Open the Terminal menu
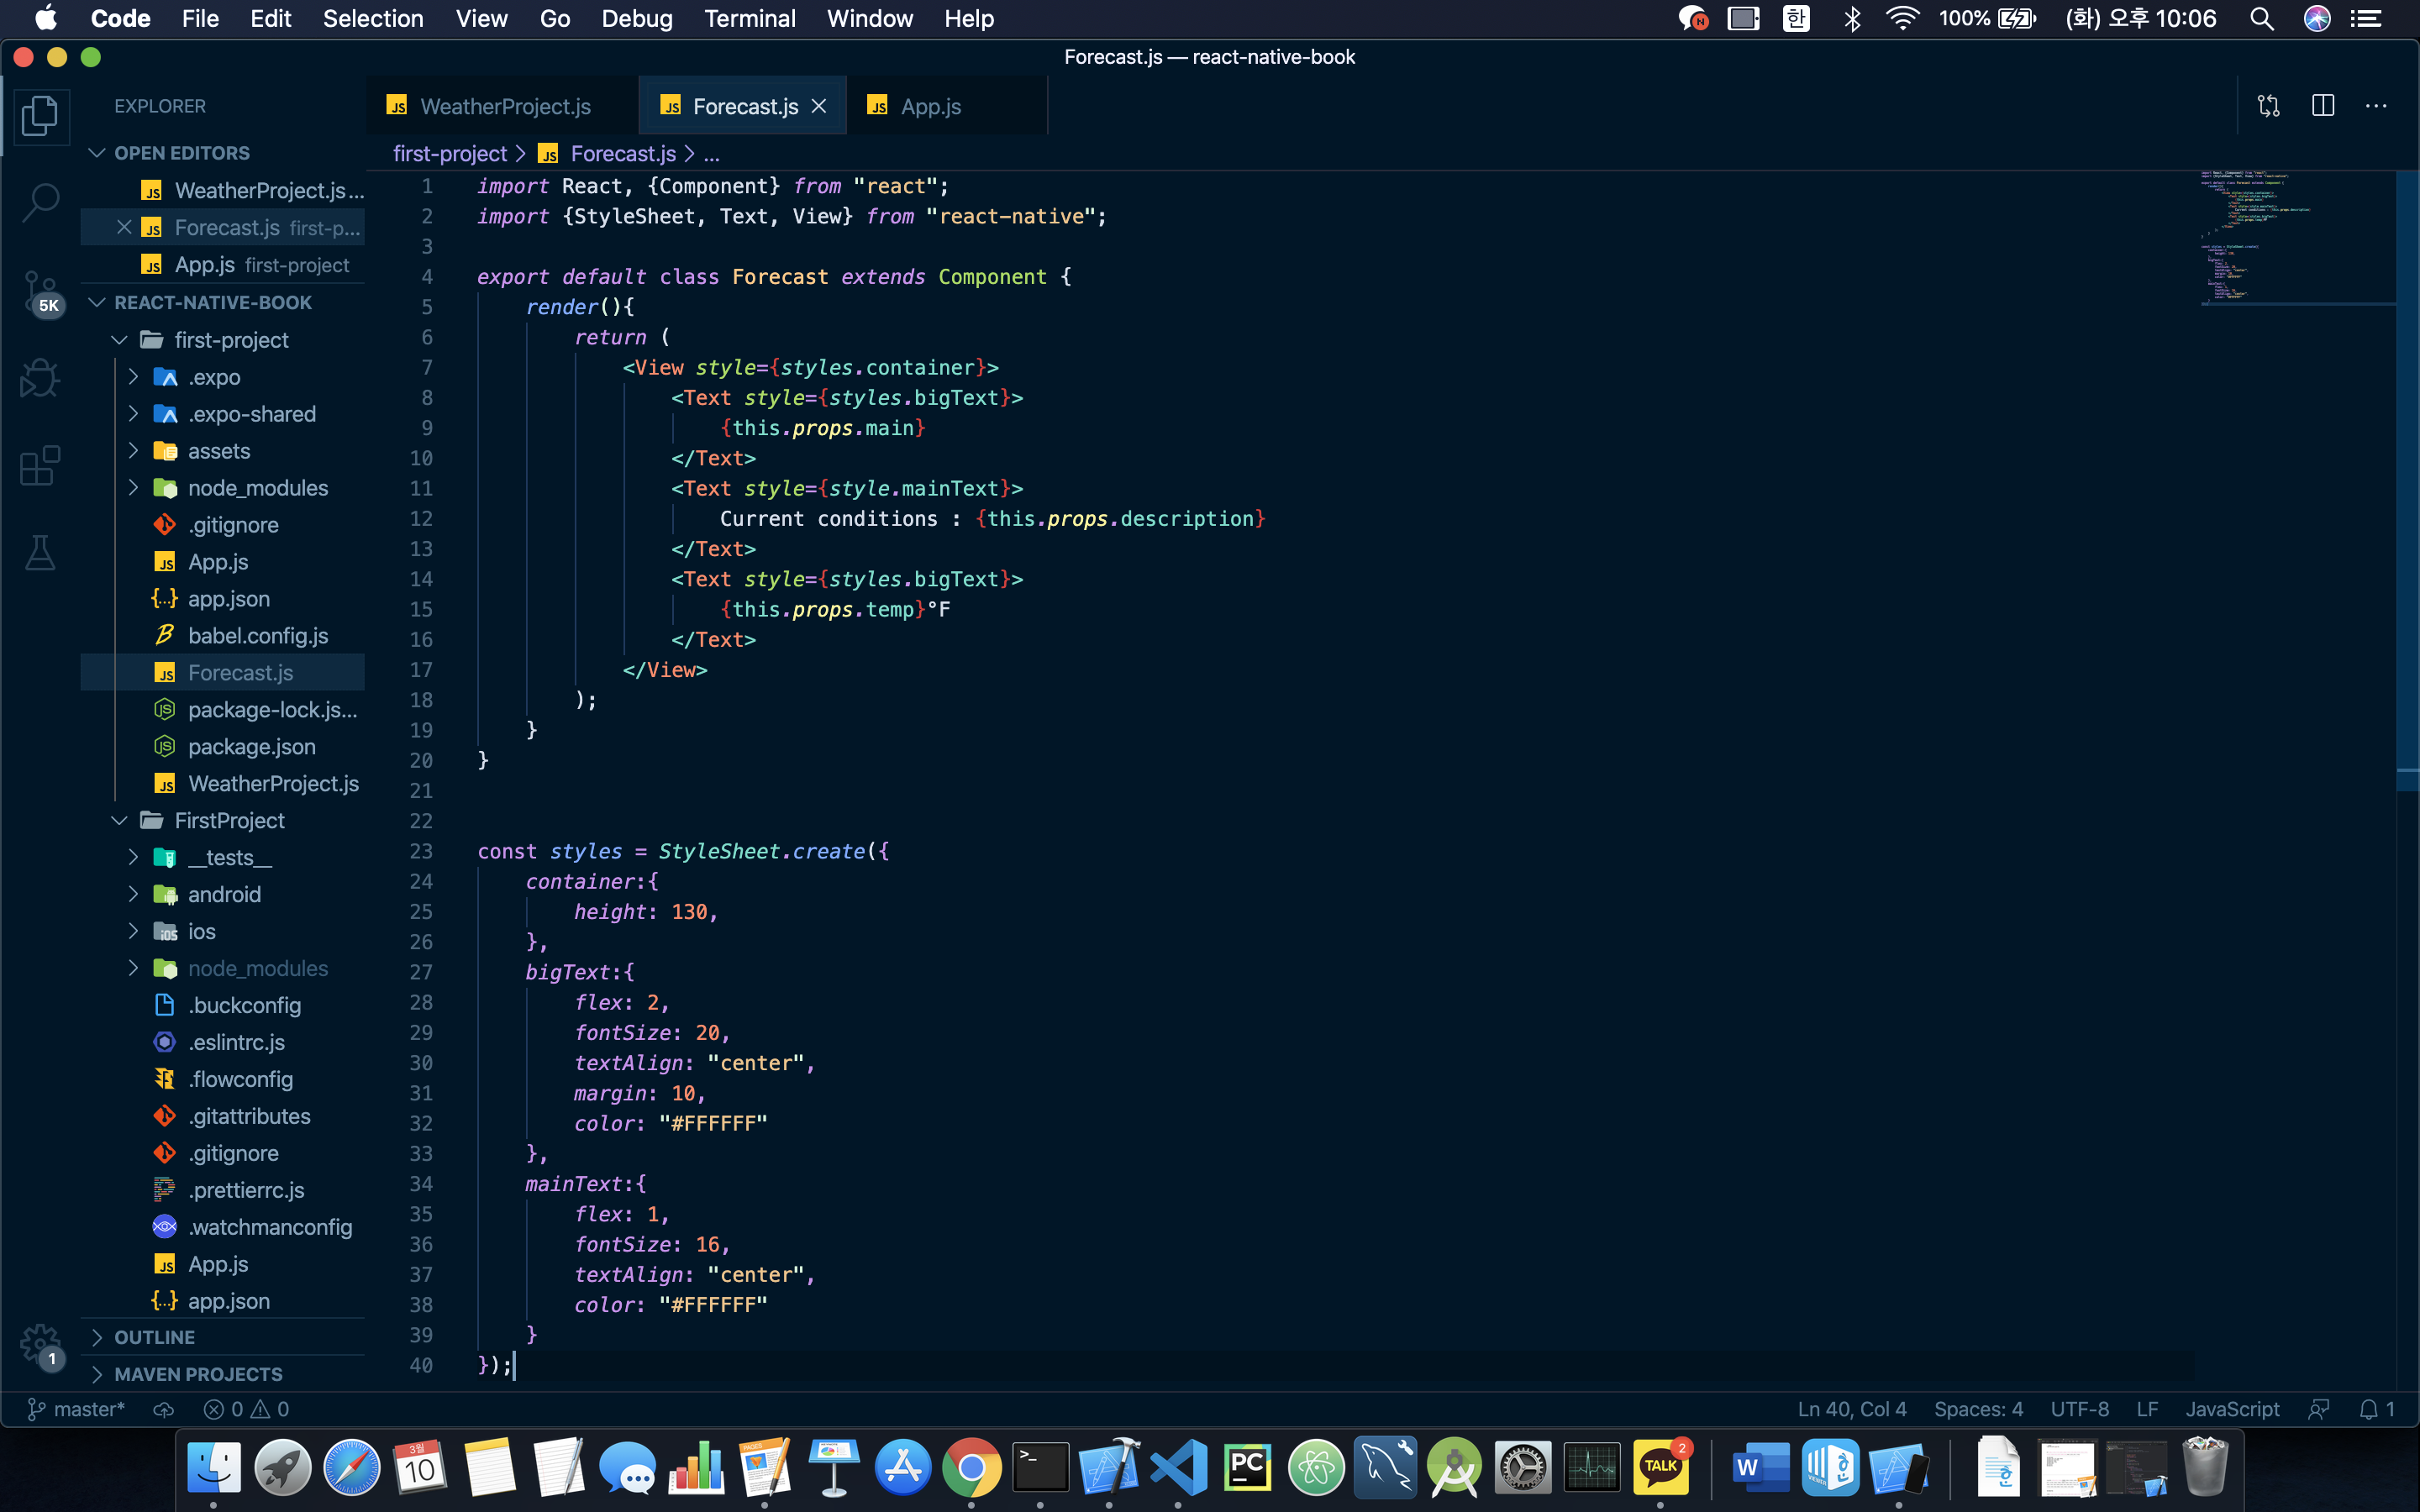 point(749,18)
